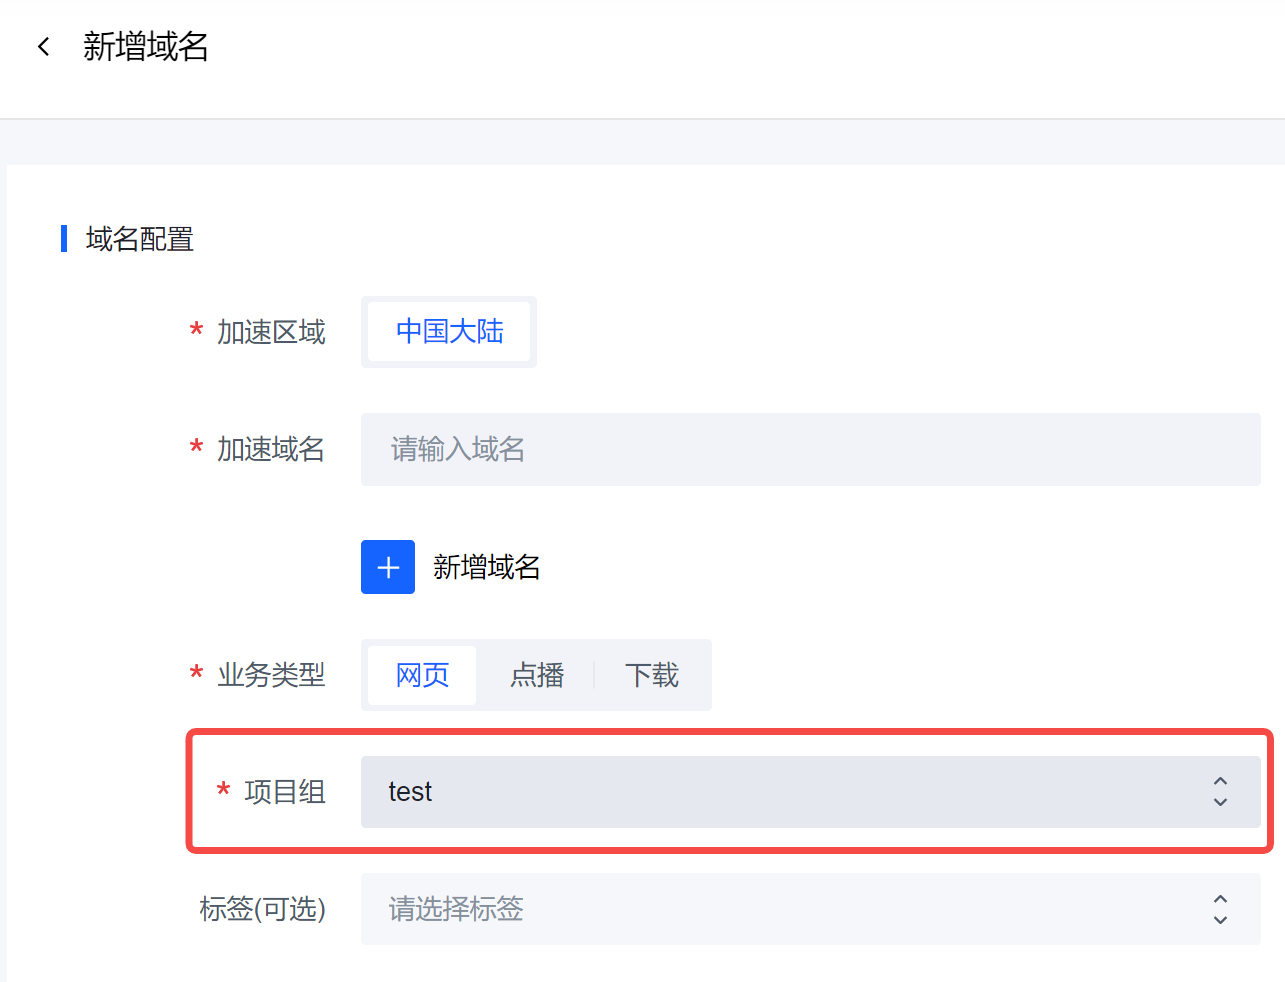Select 中国大陆 as the 加速区域
Screen dimensions: 1285x982
(x=449, y=332)
